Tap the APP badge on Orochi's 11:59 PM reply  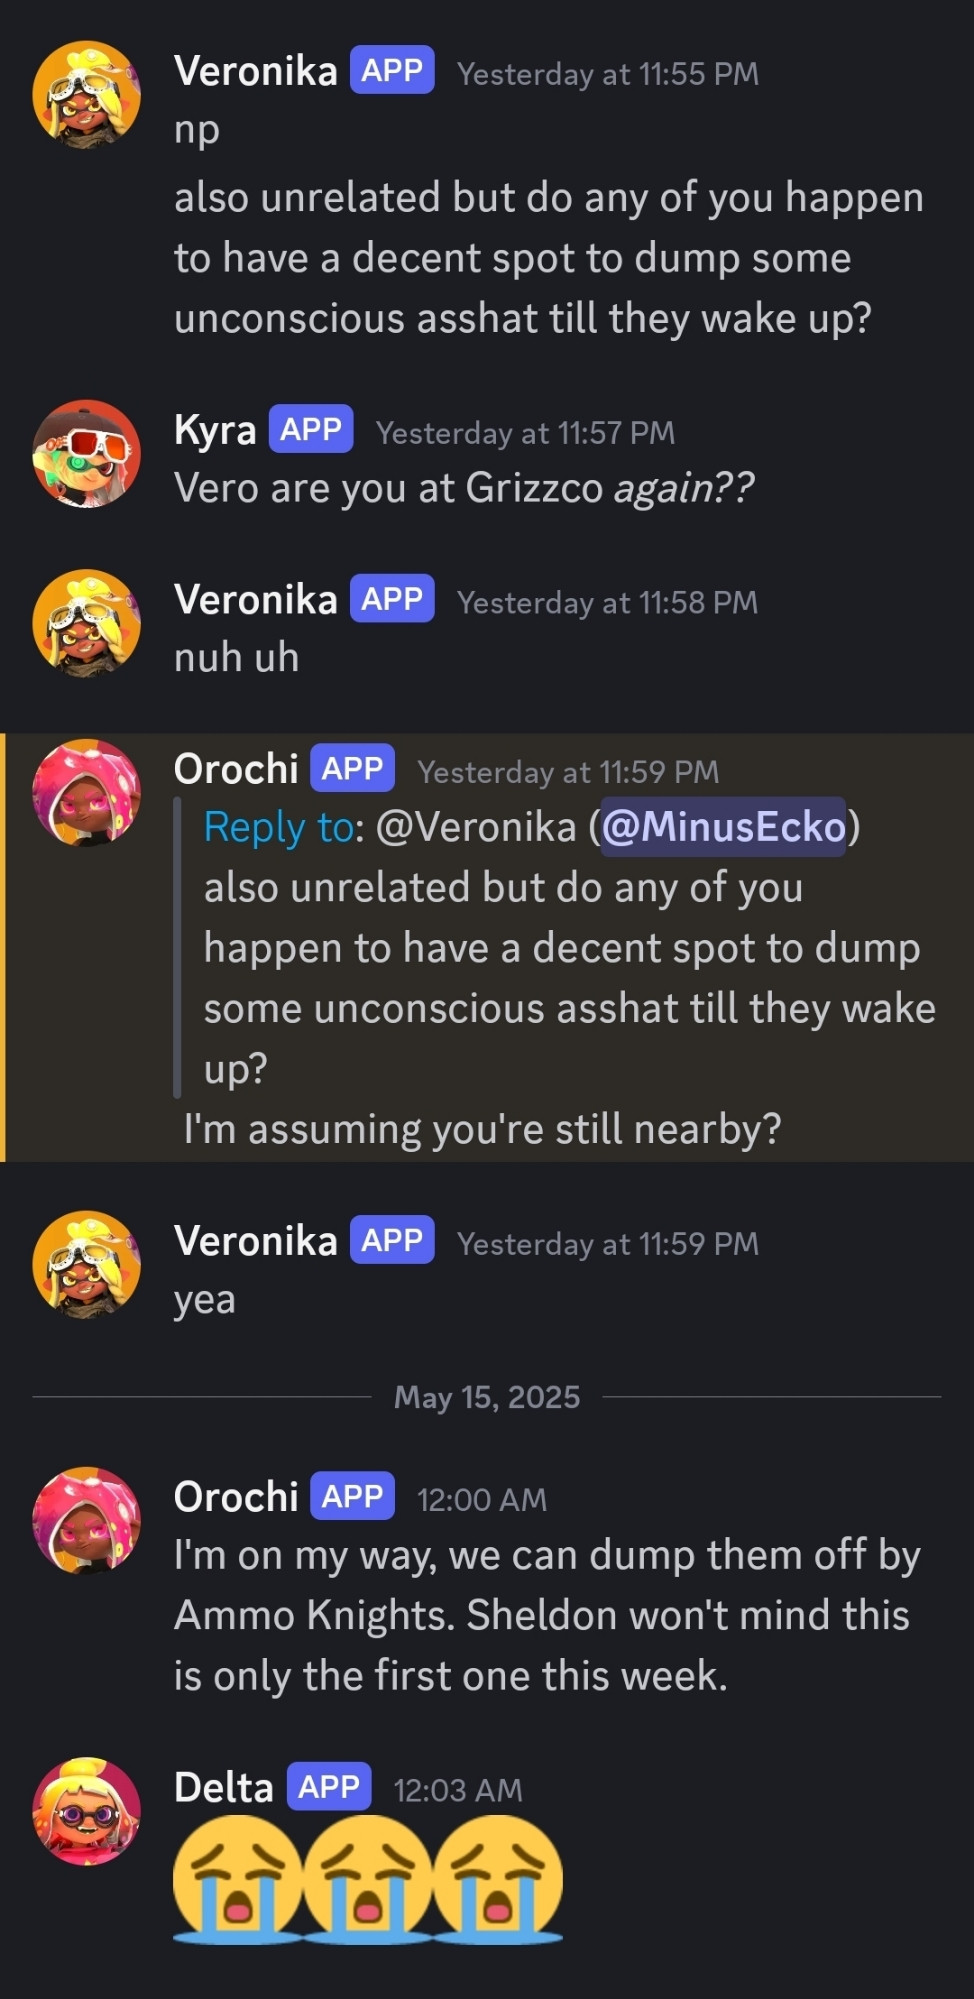pos(352,769)
